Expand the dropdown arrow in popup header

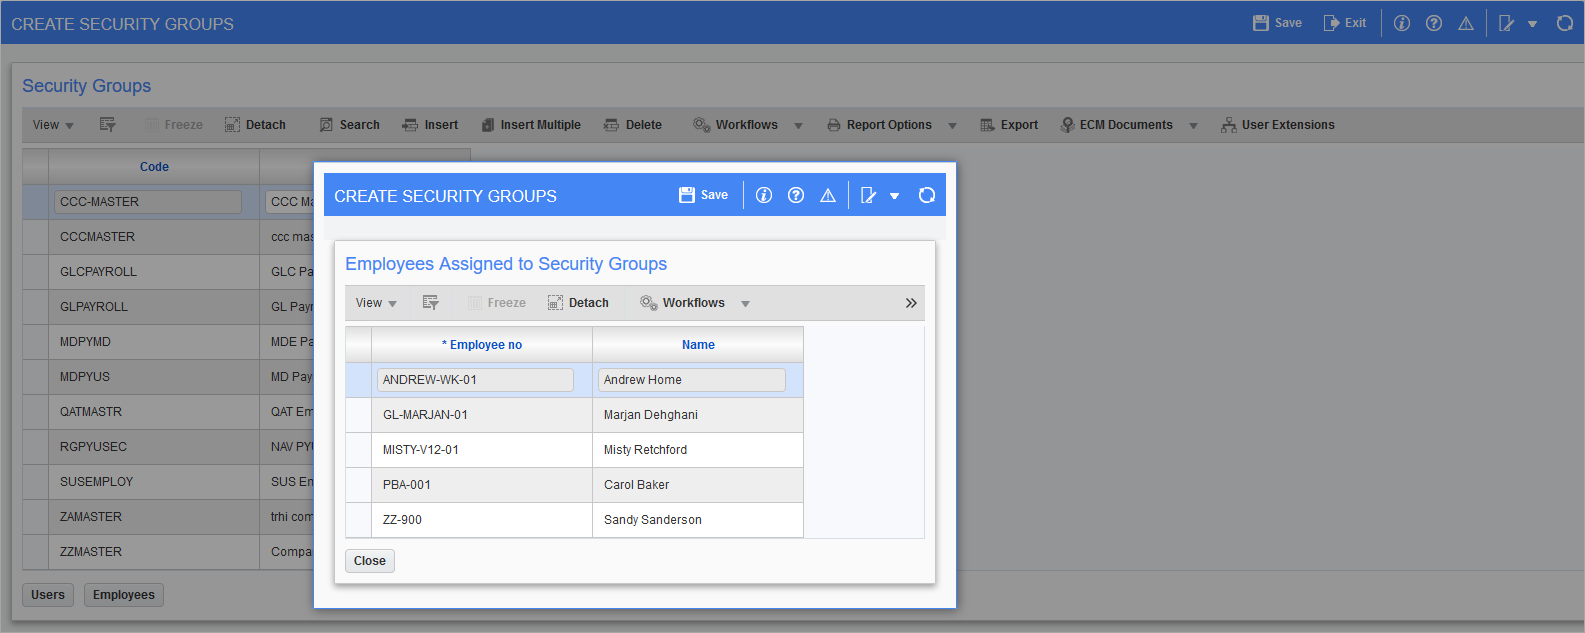point(894,196)
